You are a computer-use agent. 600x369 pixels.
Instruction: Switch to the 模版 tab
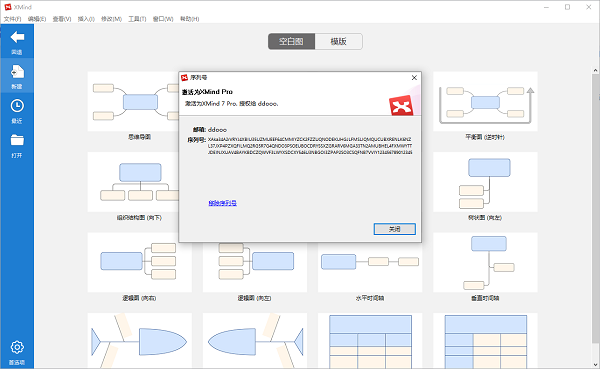pos(338,41)
